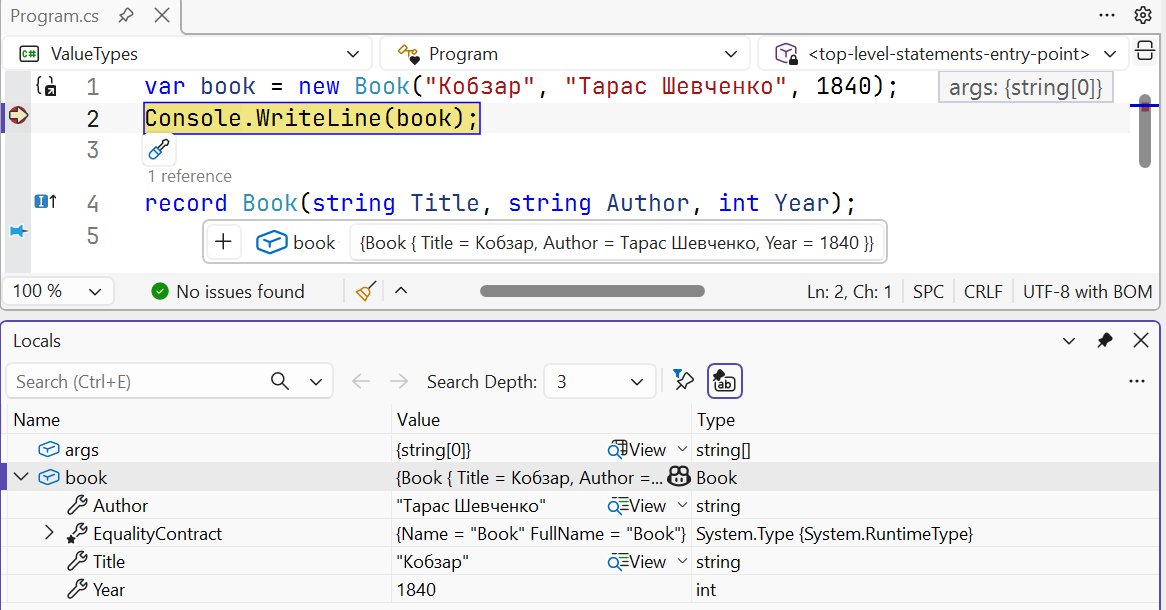
Task: Close the Program.cs tab
Action: [x=161, y=16]
